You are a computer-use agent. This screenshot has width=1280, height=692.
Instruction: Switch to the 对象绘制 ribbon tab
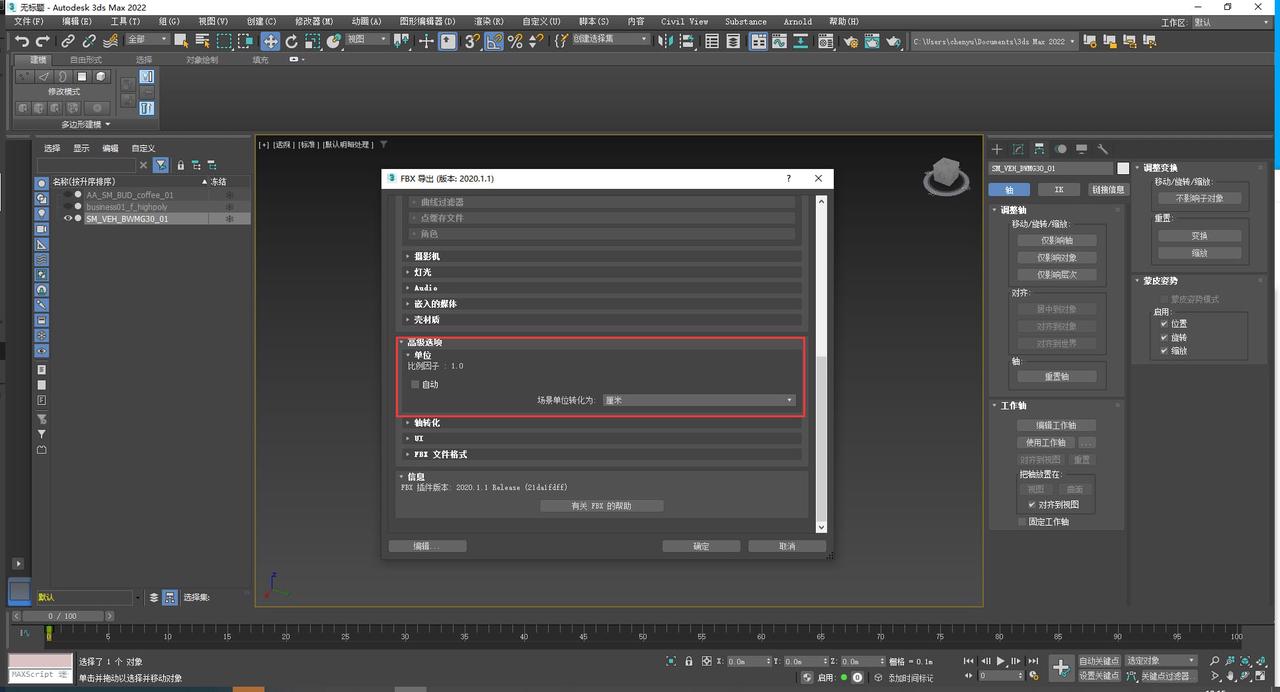click(x=201, y=60)
